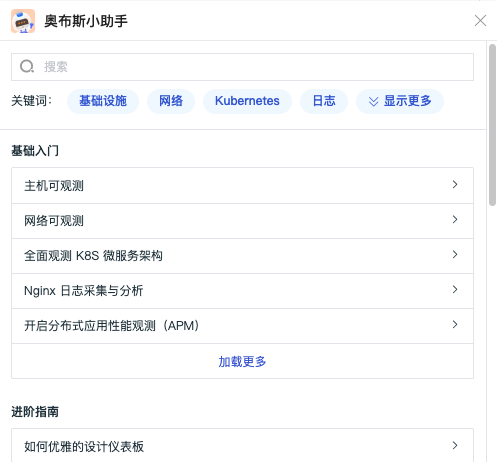The height and width of the screenshot is (462, 497).
Task: Open 开启分布式应用性能观测 (APM) guide
Action: [242, 326]
